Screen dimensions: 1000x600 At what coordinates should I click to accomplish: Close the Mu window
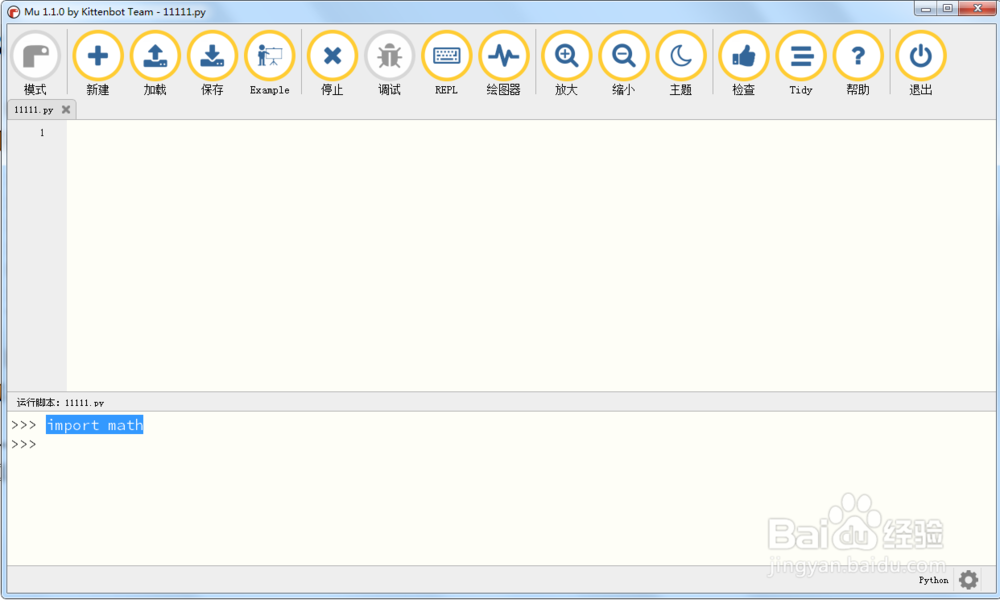click(x=978, y=8)
